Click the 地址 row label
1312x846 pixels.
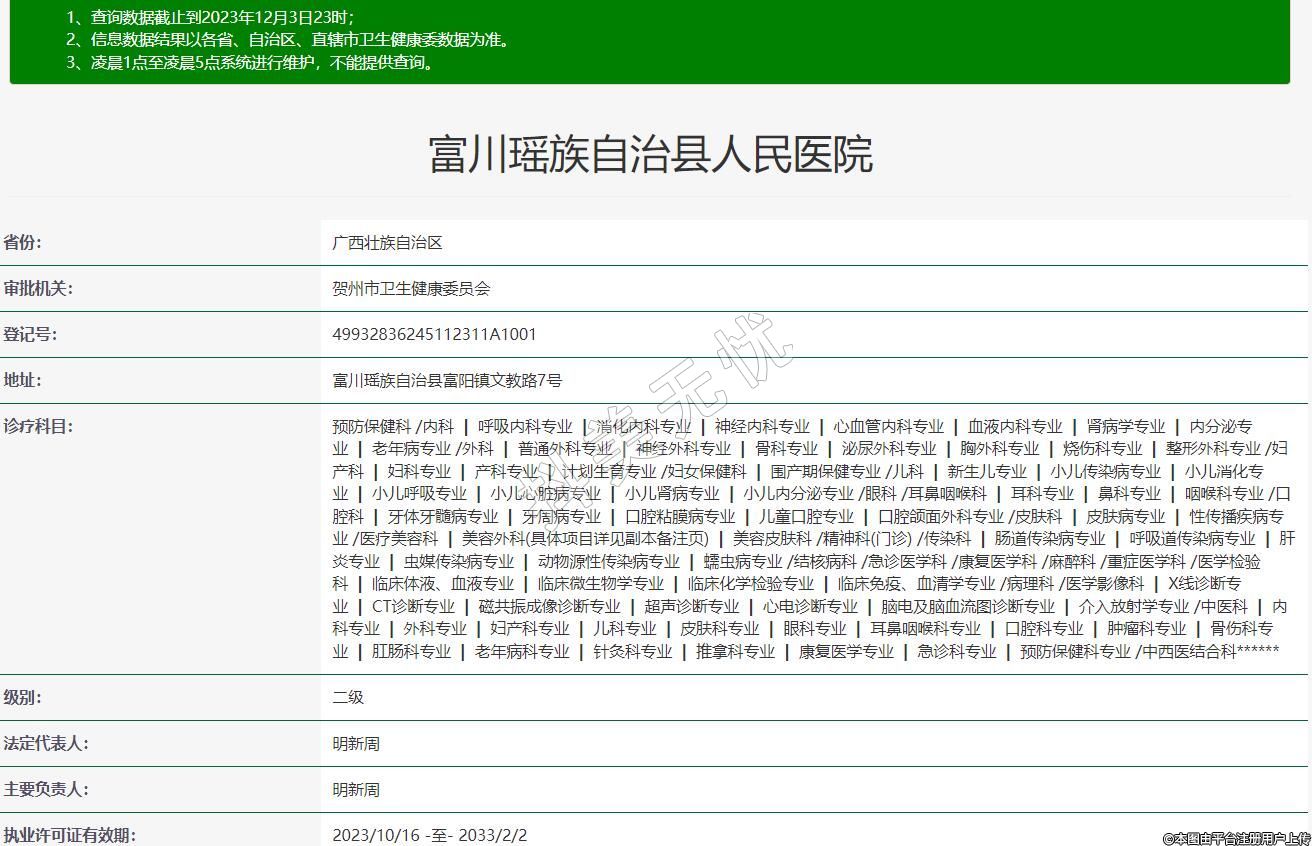pos(23,381)
